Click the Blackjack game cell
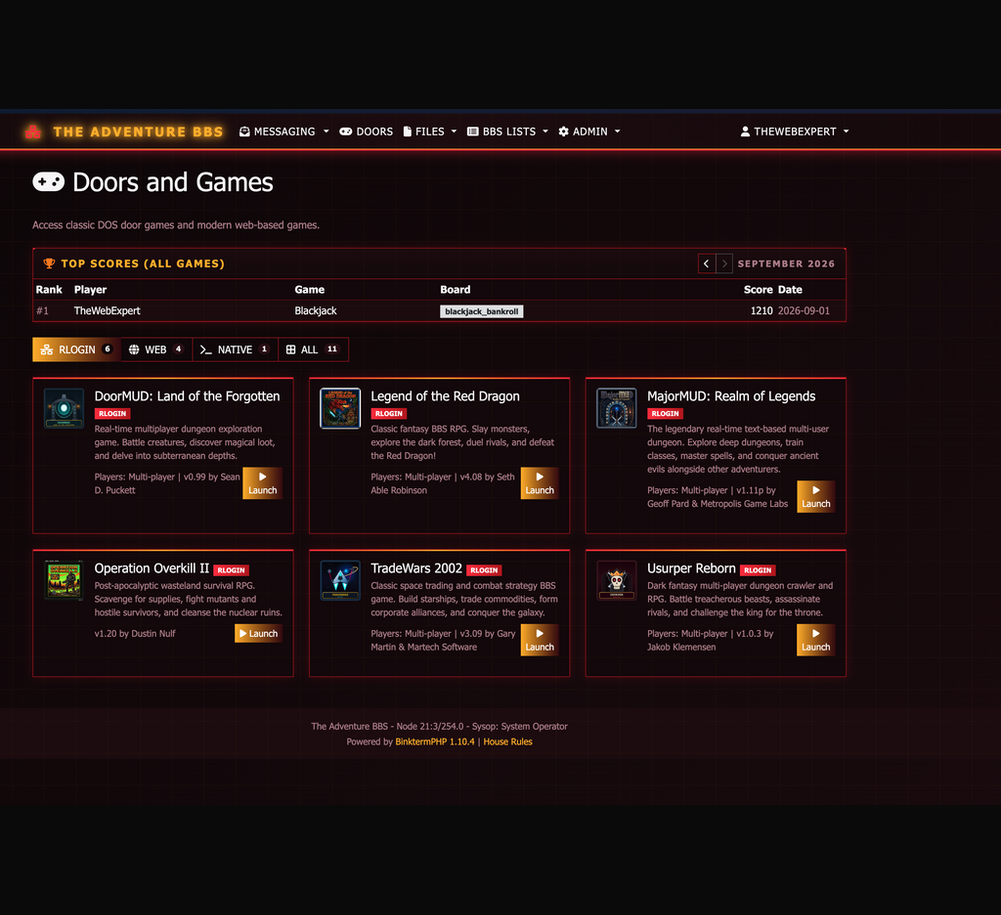Viewport: 1001px width, 915px height. pos(315,310)
